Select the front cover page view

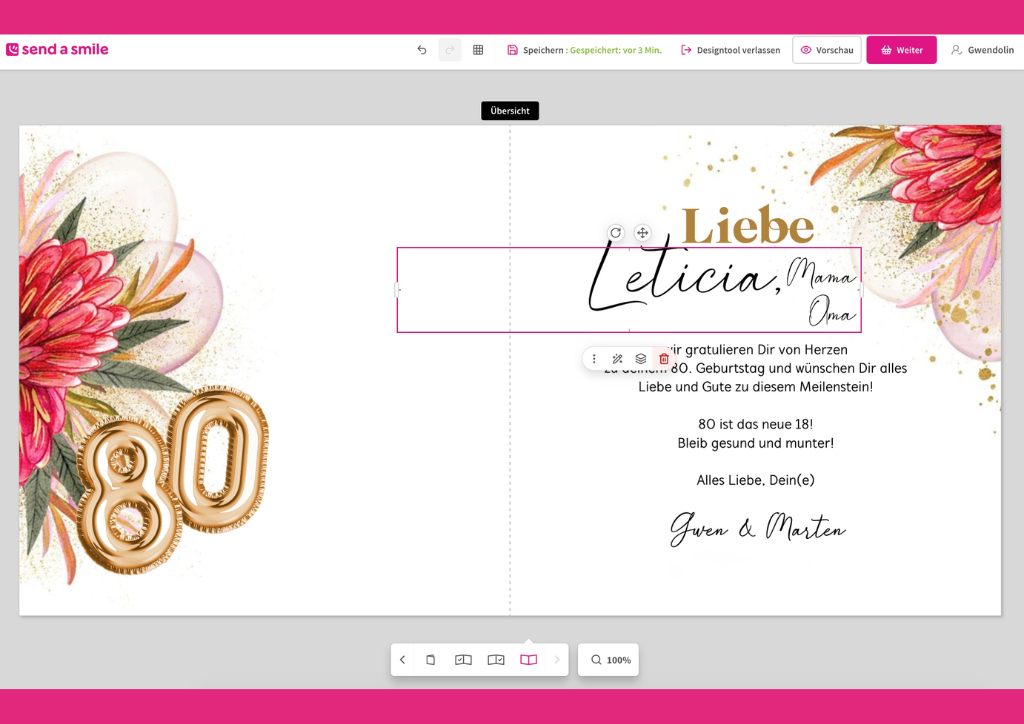(430, 659)
